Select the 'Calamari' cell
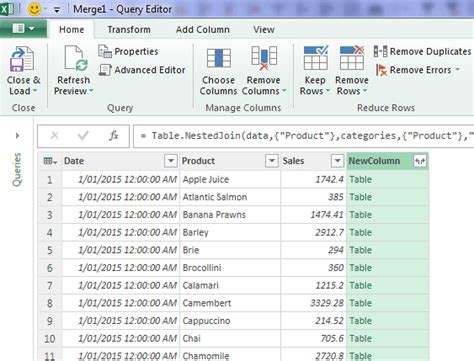Viewport: 474px width, 361px height. [230, 286]
